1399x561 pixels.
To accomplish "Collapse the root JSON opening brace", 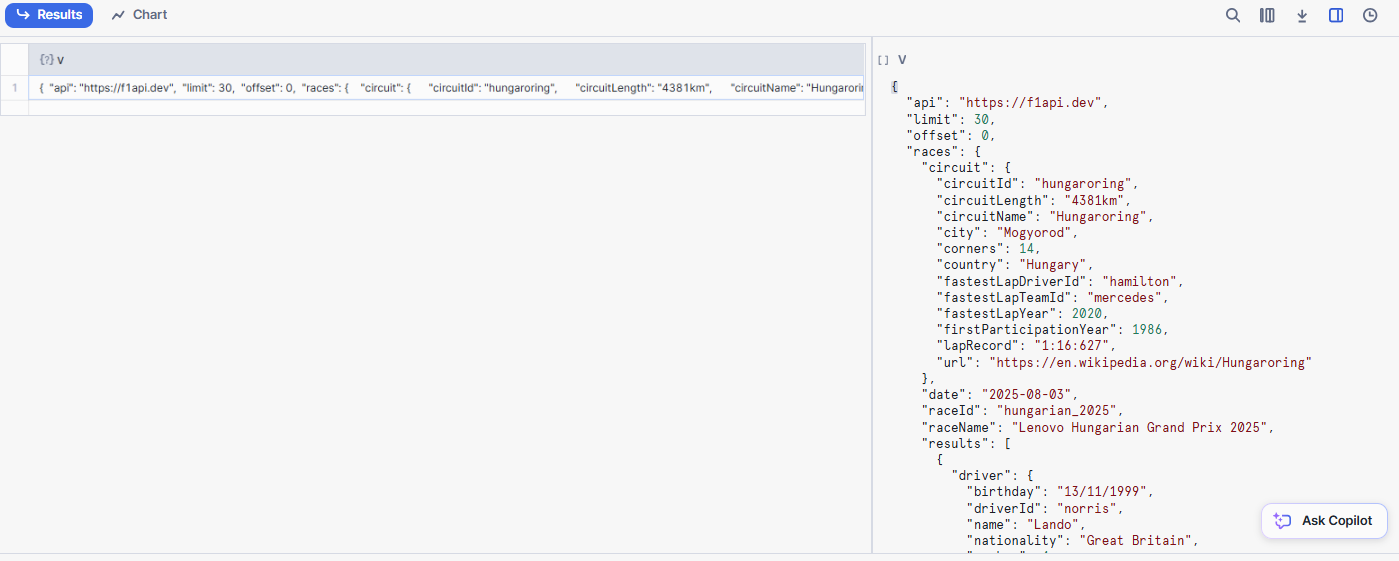I will click(x=894, y=86).
